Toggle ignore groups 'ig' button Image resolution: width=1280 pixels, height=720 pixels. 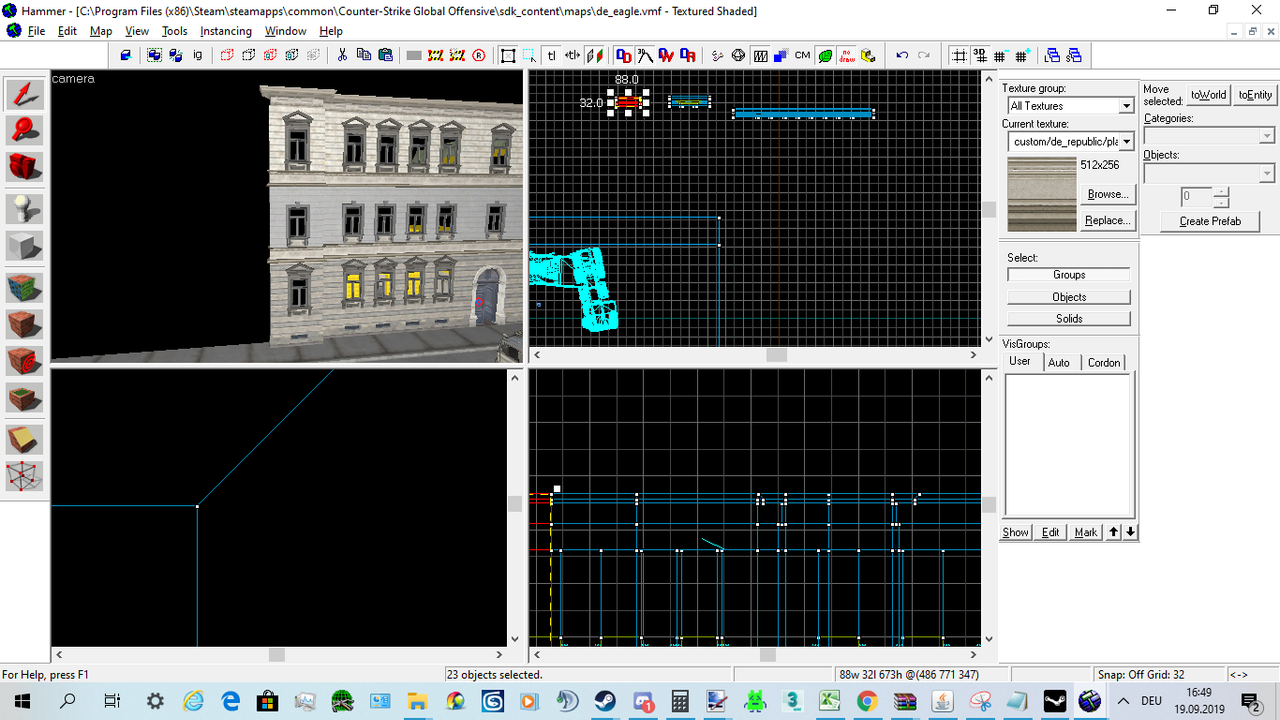198,55
